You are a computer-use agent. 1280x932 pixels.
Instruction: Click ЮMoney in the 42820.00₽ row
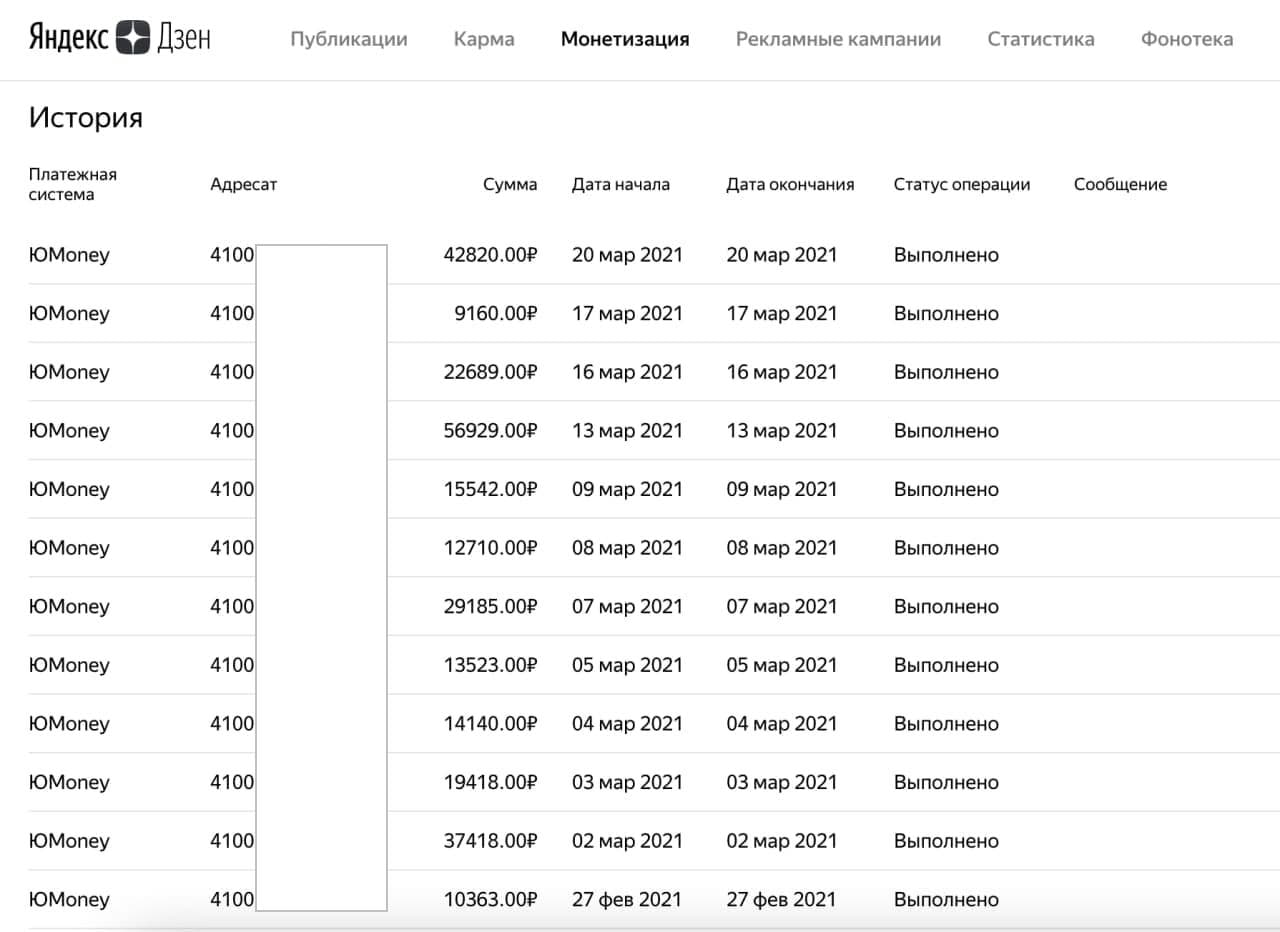coord(69,255)
